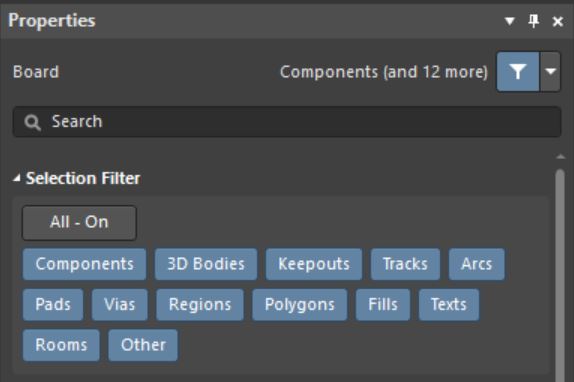Click the selection filter funnel icon
The width and height of the screenshot is (574, 382).
pos(517,72)
